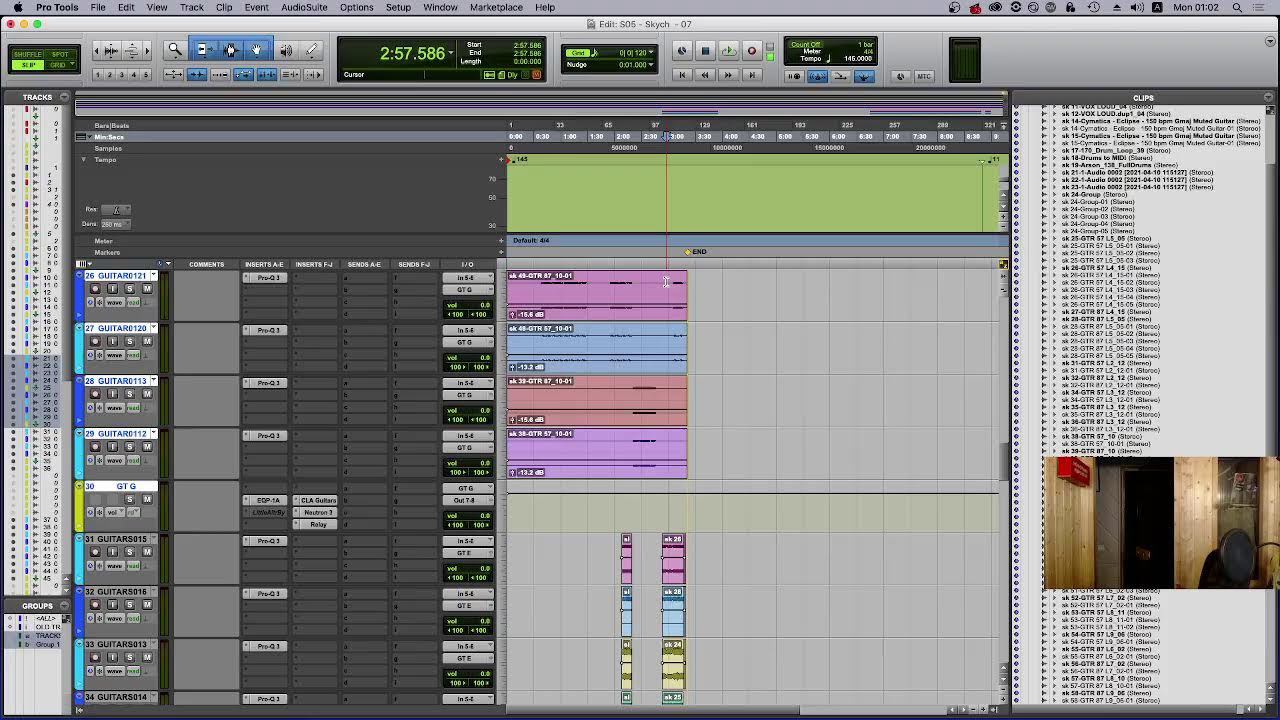Mute track 27 GUITAR0120
Image resolution: width=1280 pixels, height=720 pixels.
coord(146,342)
